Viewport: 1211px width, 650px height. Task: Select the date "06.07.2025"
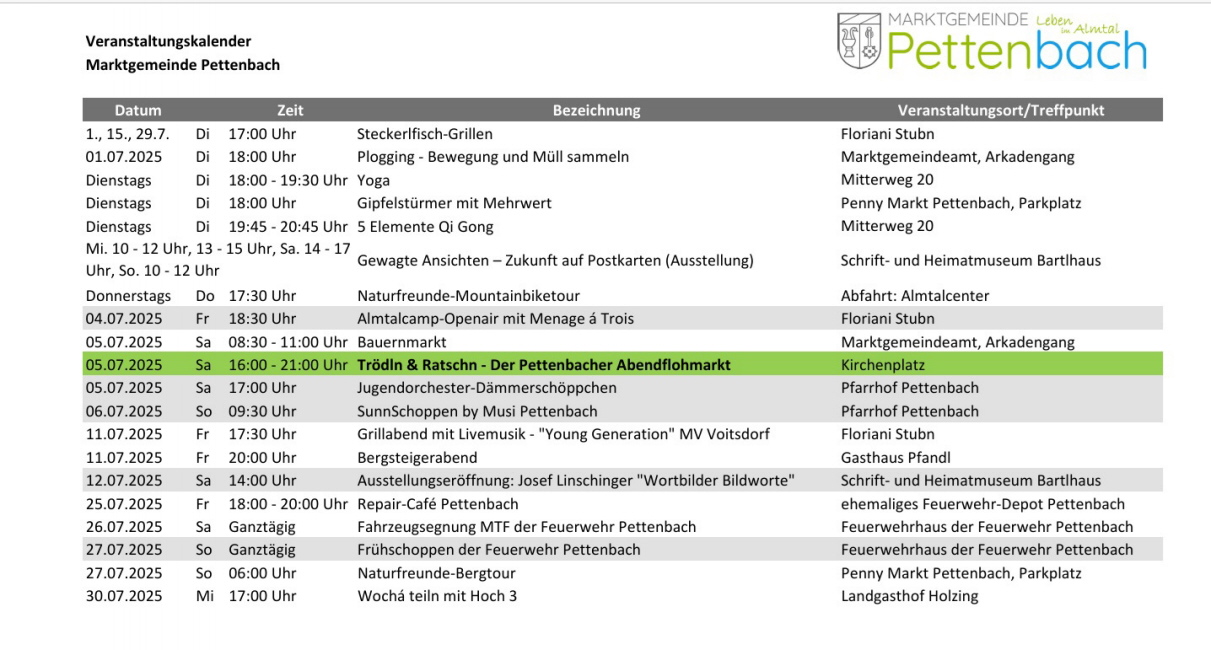(x=124, y=411)
